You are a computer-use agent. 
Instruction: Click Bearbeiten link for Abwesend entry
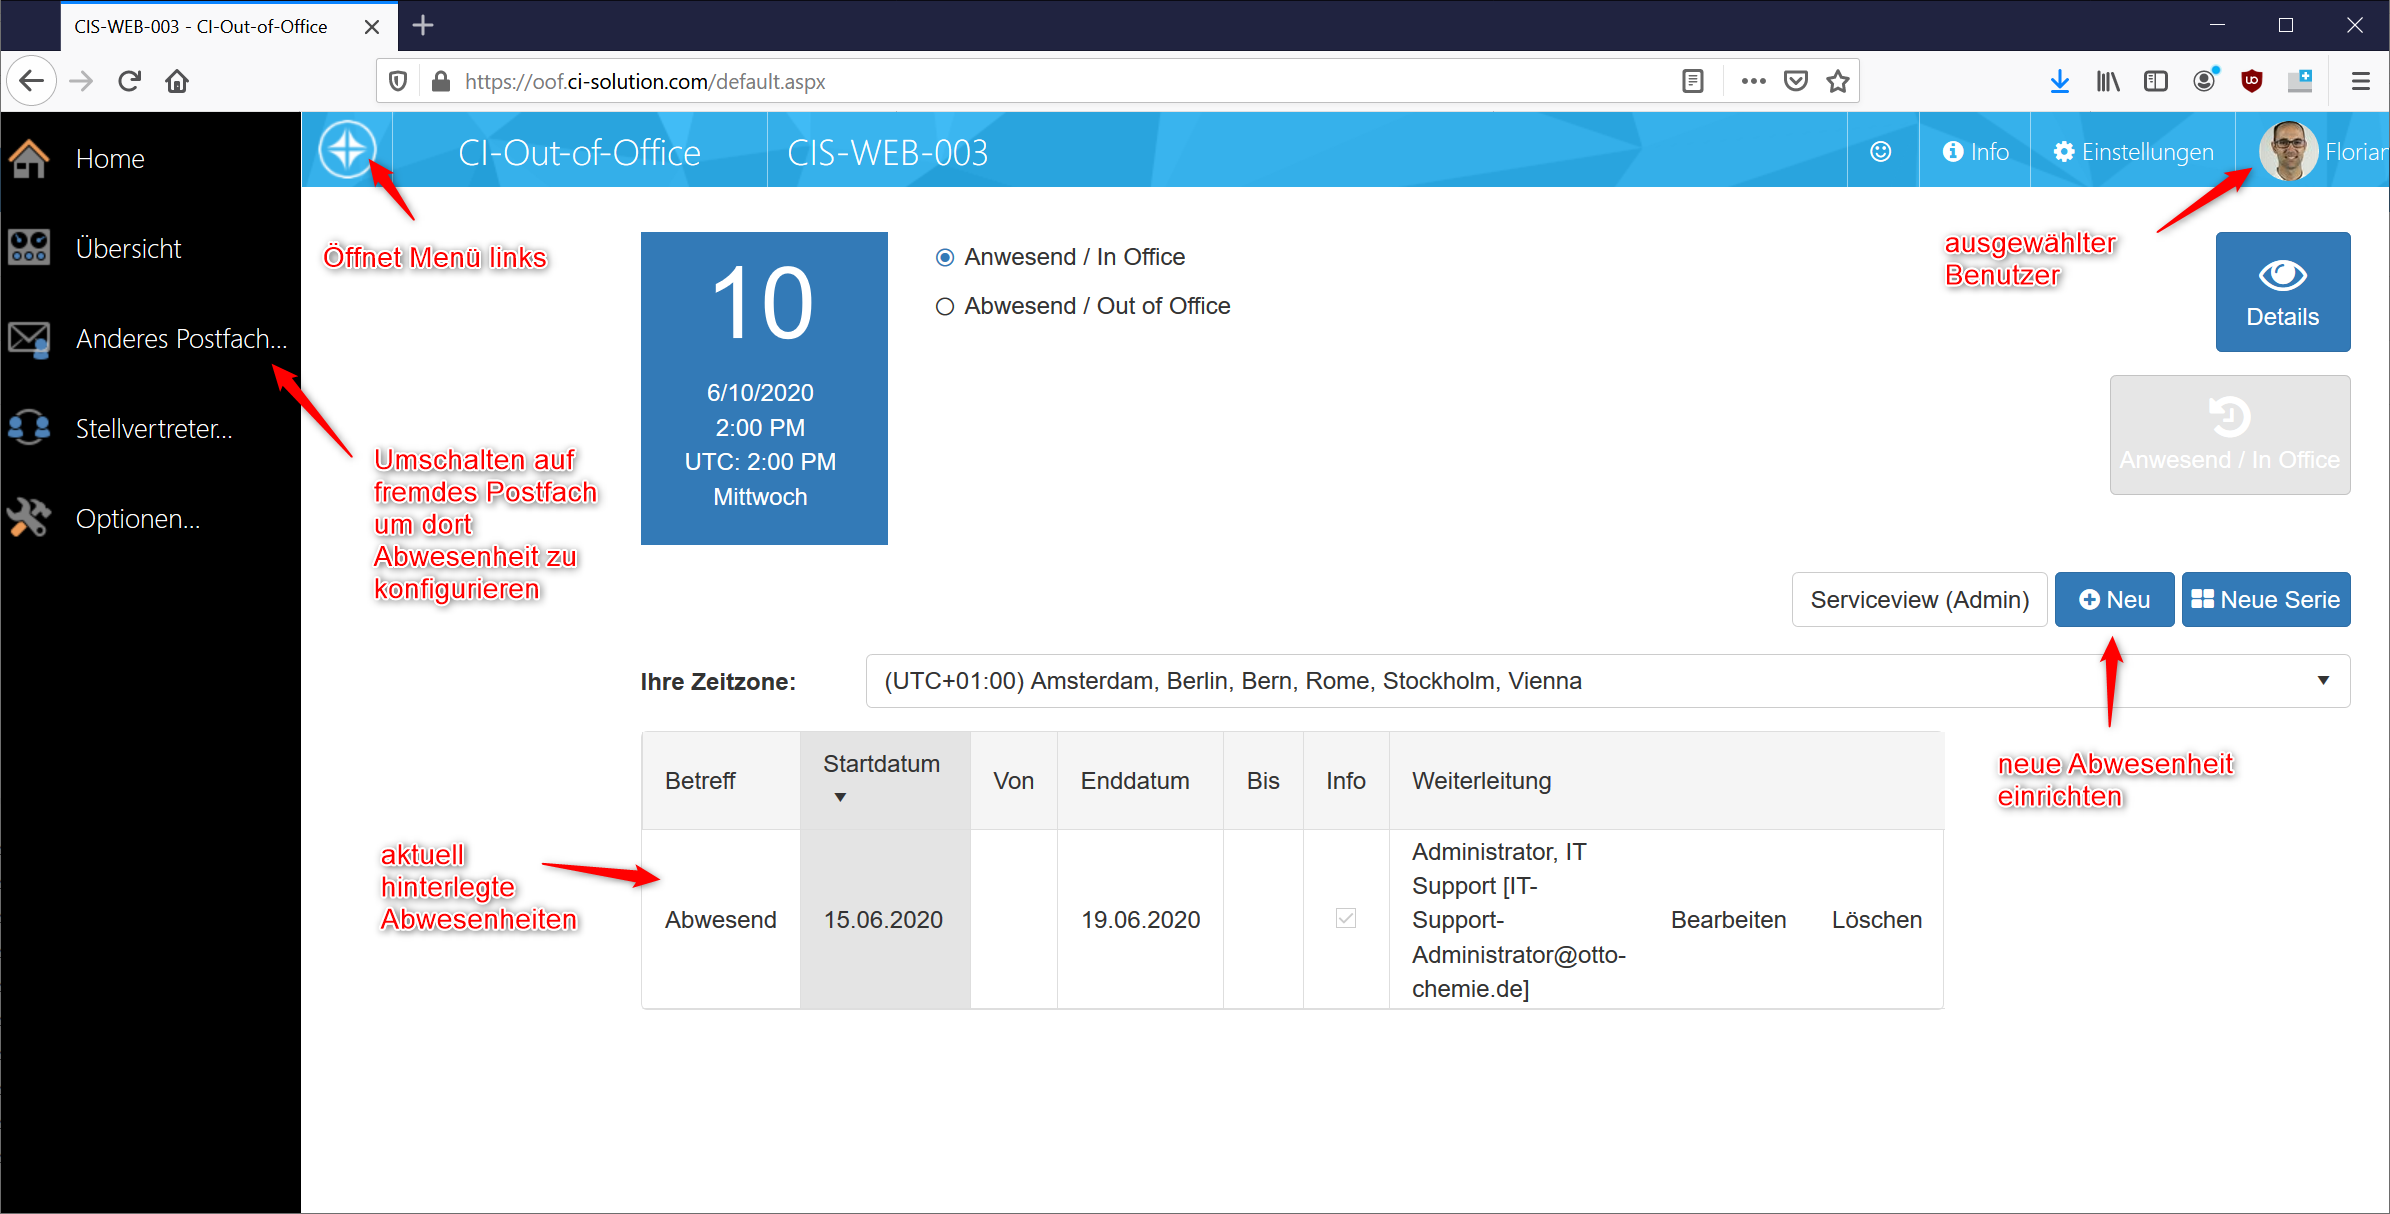tap(1728, 920)
